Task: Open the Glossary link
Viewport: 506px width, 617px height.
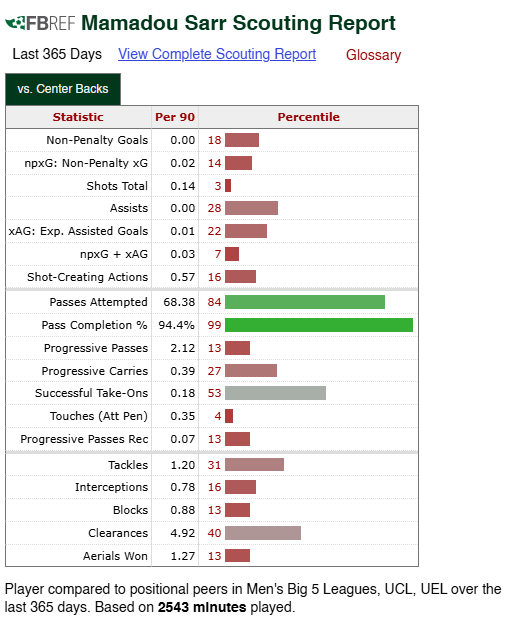Action: [x=373, y=55]
